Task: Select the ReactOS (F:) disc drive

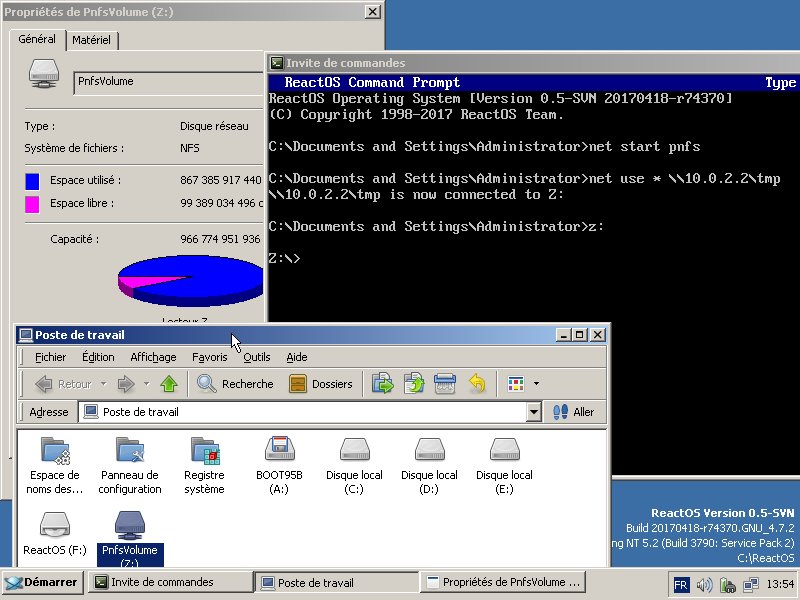Action: pos(55,534)
